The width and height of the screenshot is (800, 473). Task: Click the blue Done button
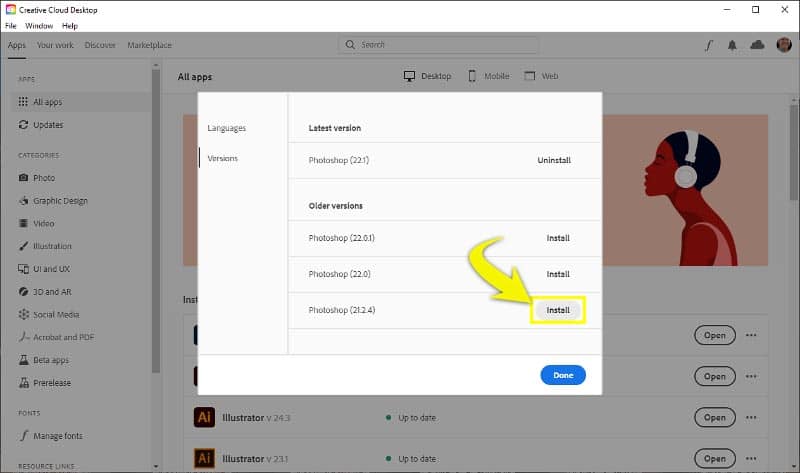coord(563,375)
